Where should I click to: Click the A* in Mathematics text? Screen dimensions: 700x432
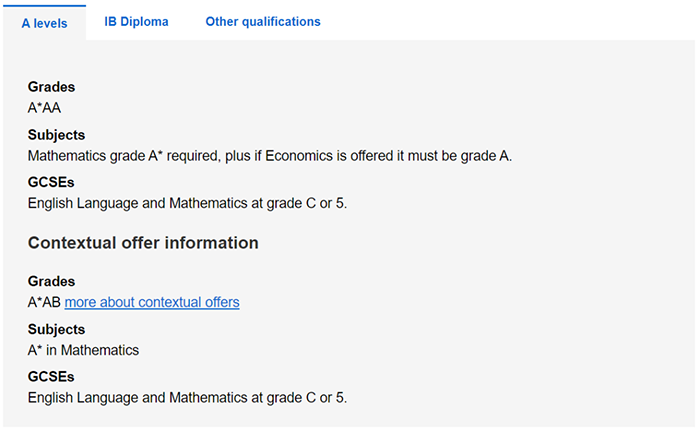(83, 350)
